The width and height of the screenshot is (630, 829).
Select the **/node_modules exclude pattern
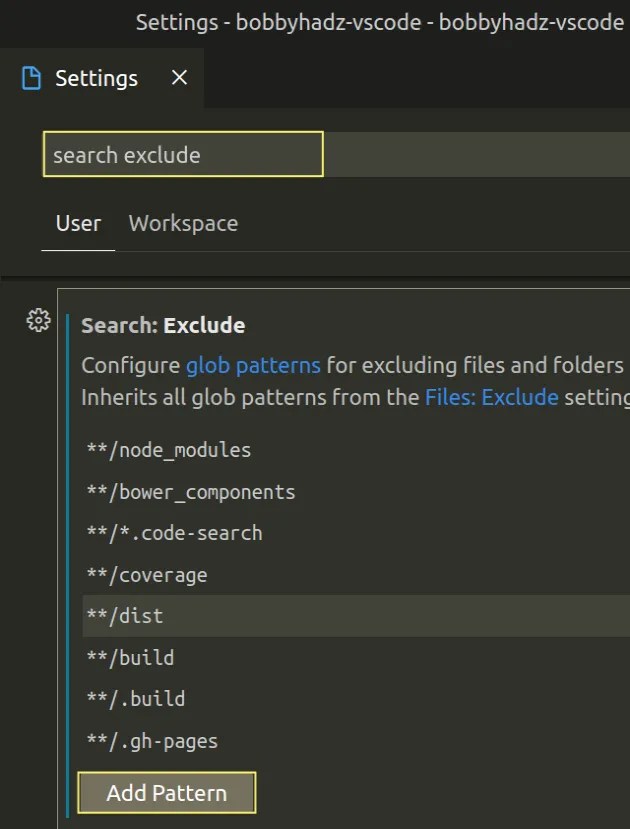point(166,450)
